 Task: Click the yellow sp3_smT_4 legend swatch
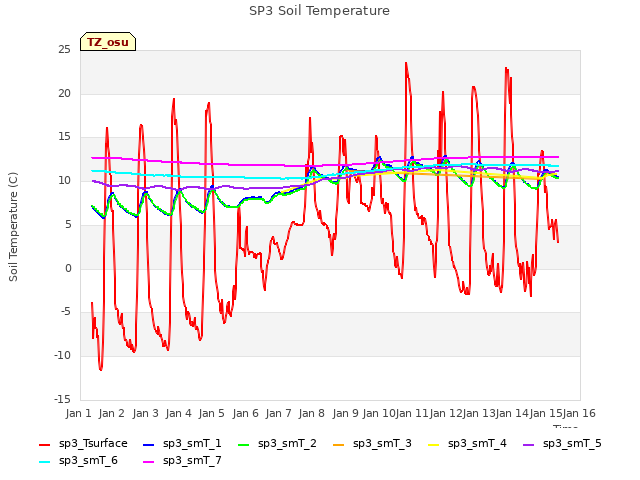tap(434, 444)
